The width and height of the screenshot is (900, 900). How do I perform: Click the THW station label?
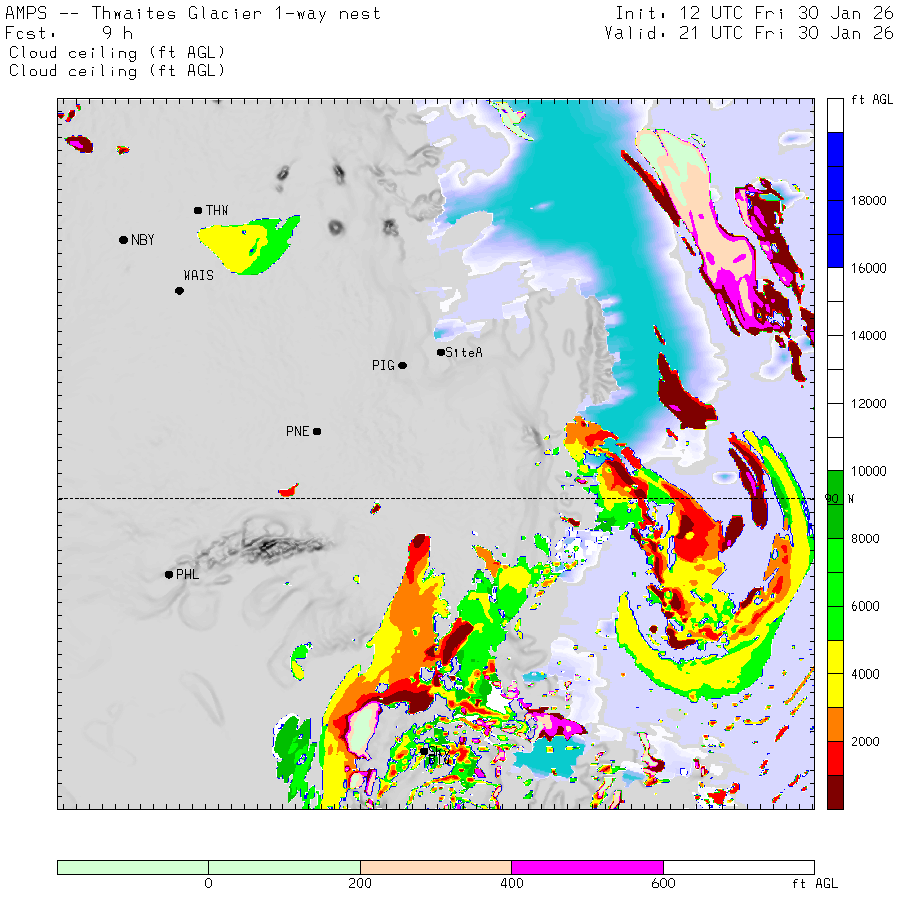coord(217,211)
